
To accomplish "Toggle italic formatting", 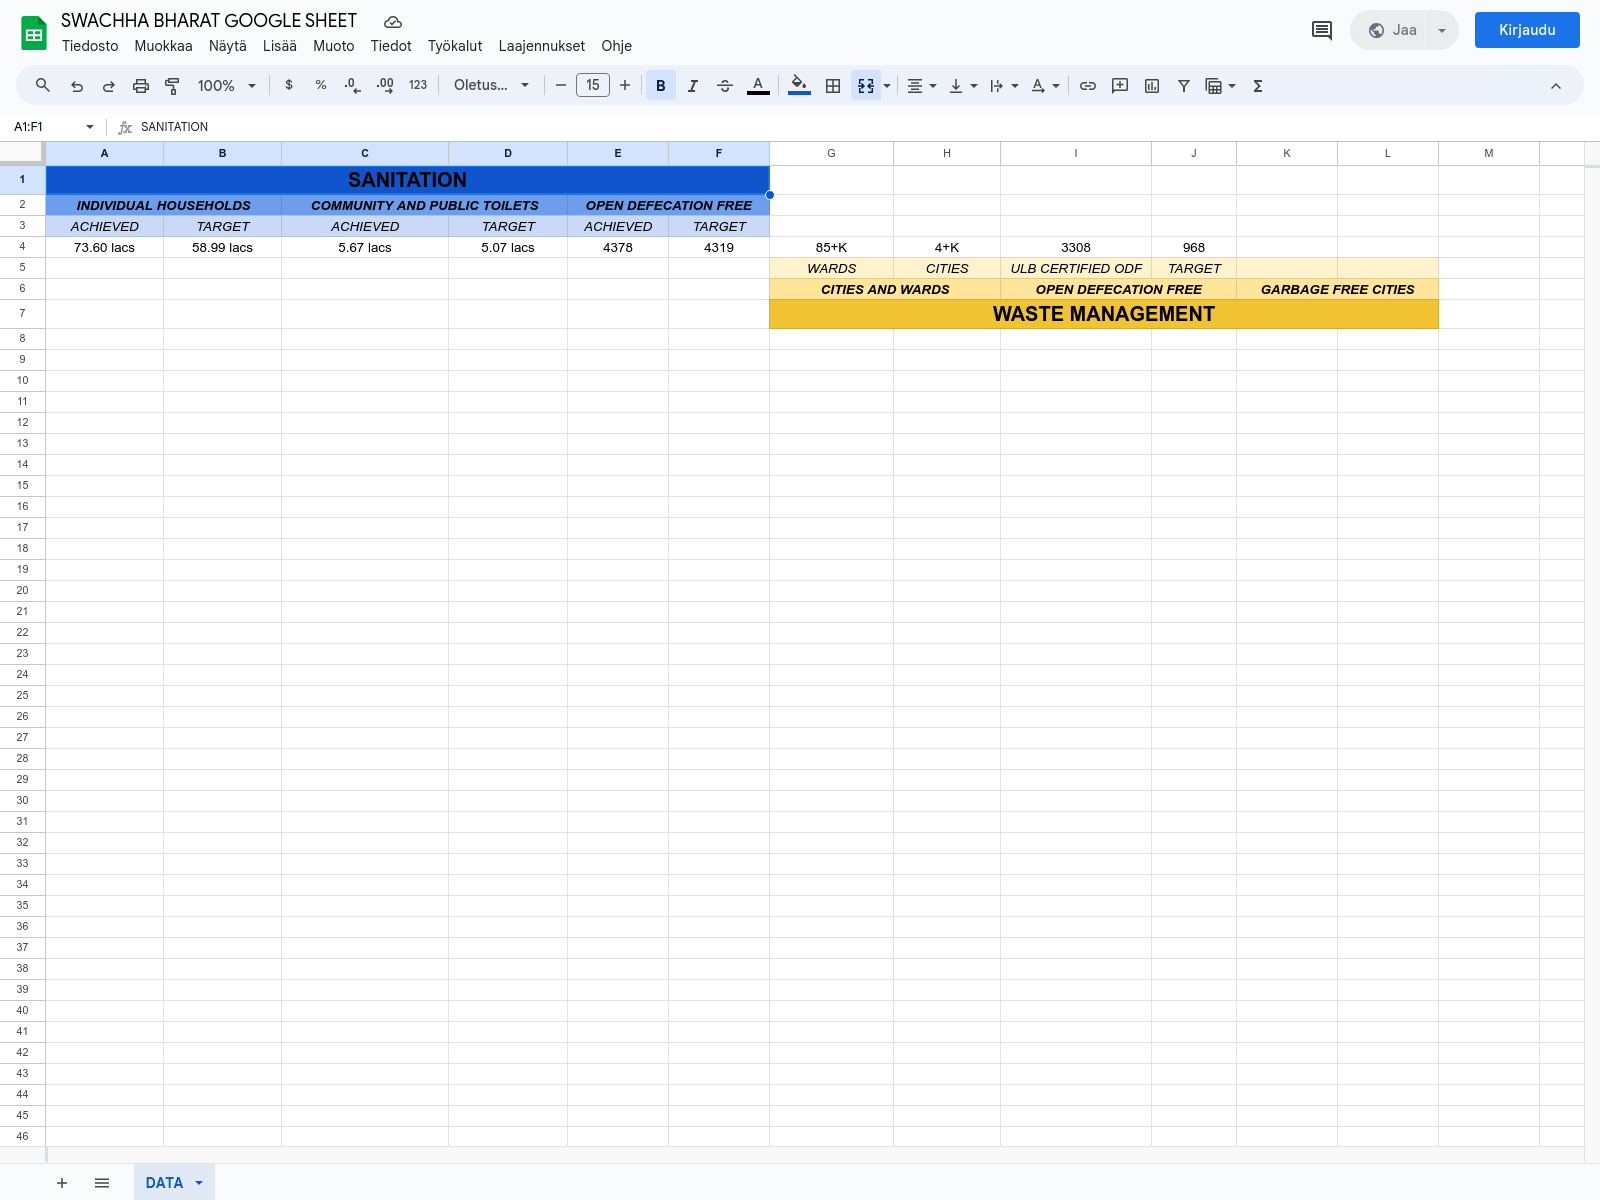I will tap(693, 86).
